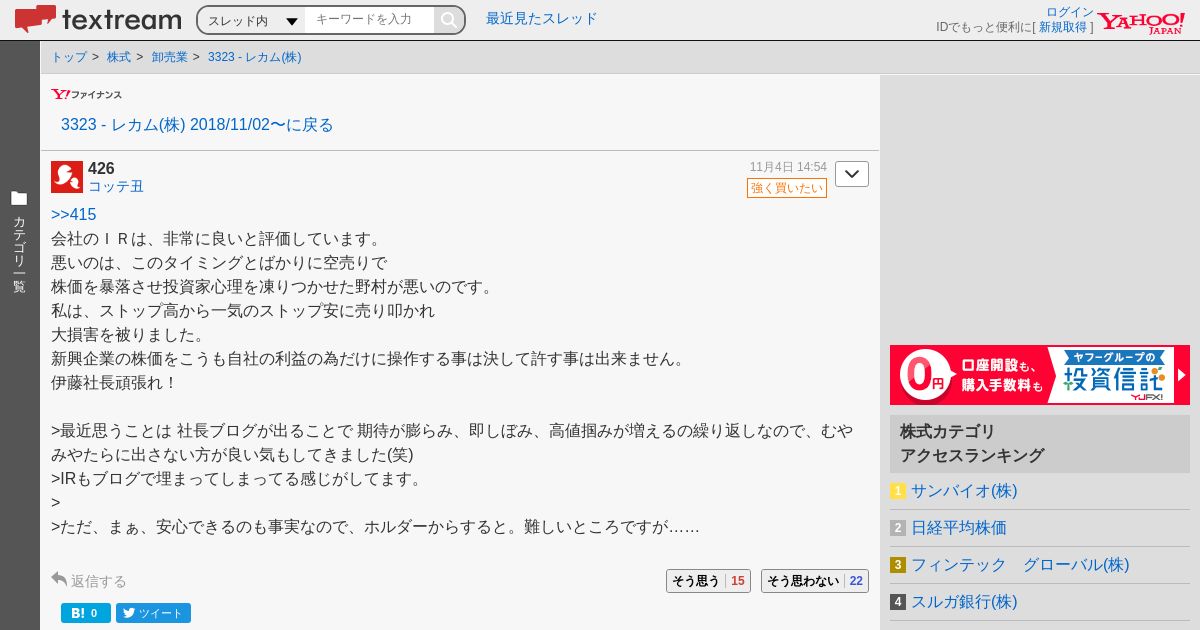Share post with ツイート button

(153, 613)
